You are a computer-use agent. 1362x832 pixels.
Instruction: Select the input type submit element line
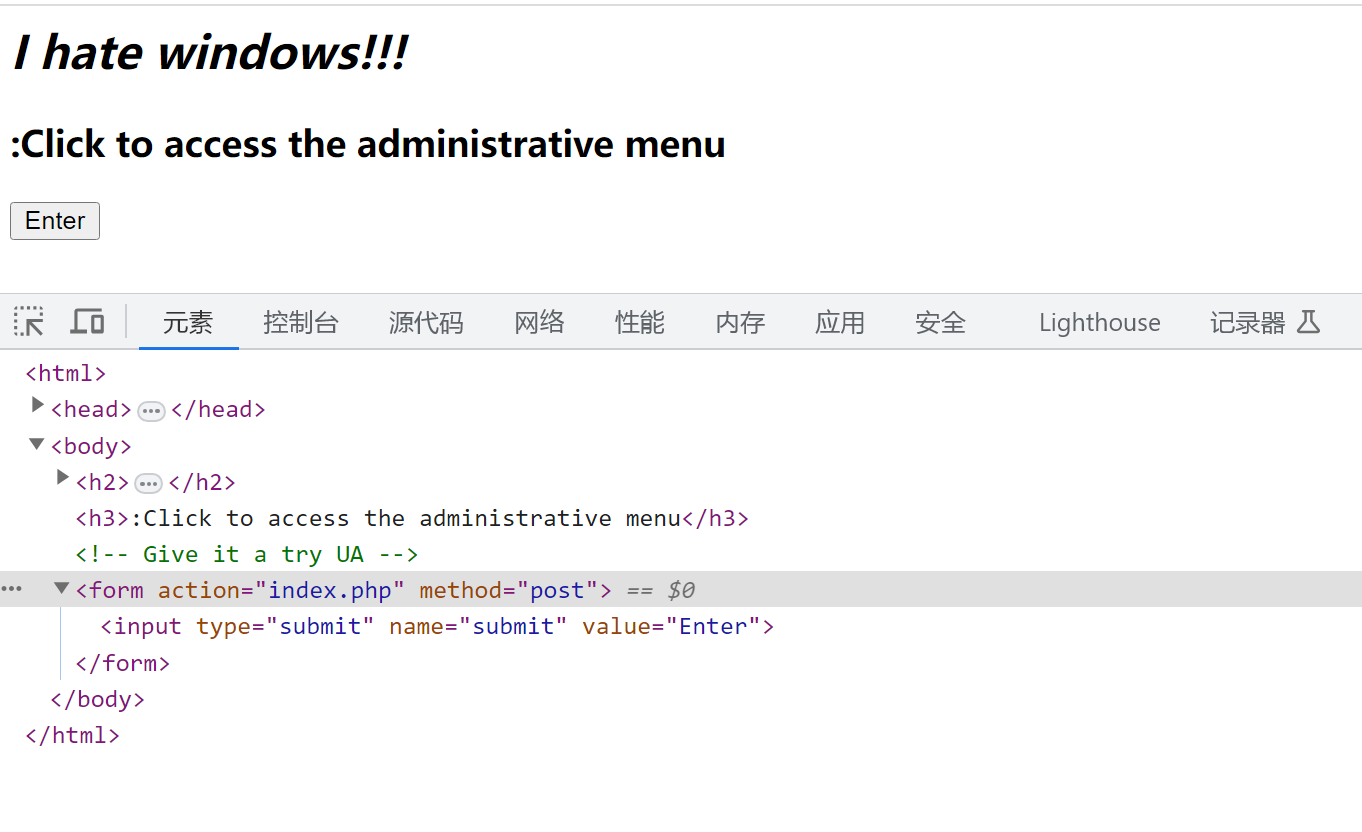pyautogui.click(x=438, y=627)
